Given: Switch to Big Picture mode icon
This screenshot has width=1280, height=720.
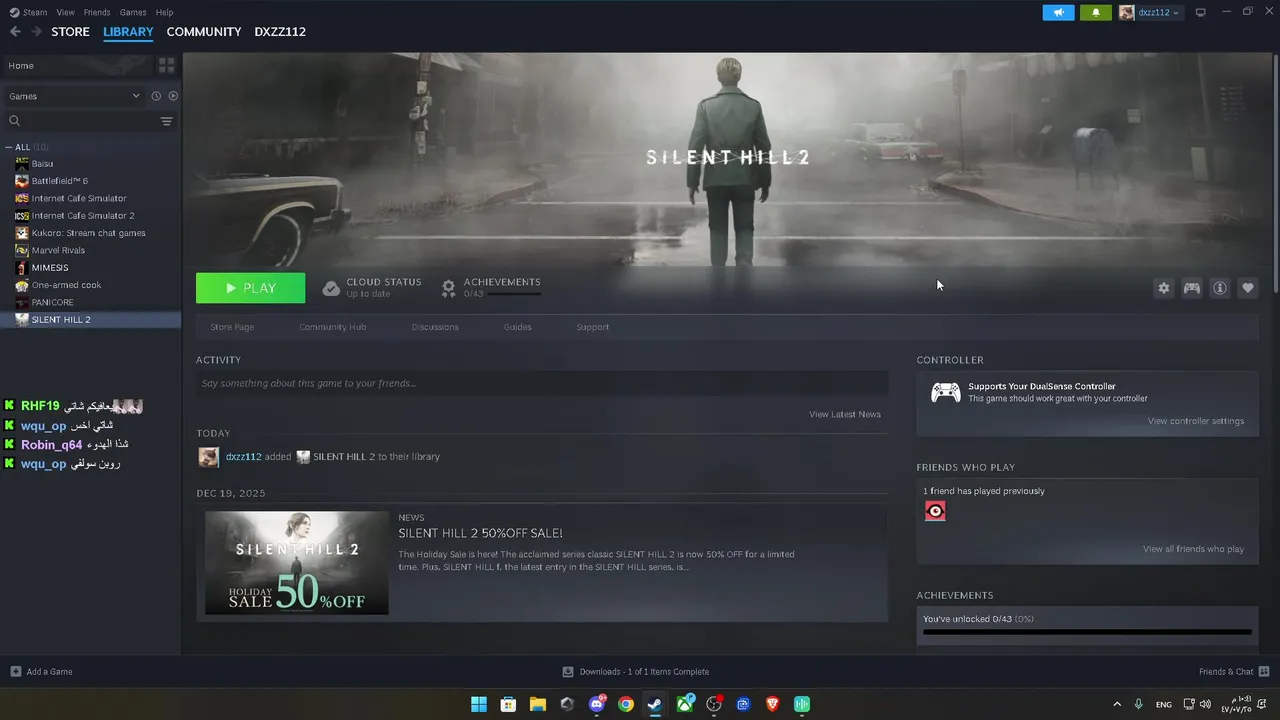Looking at the screenshot, I should 1200,12.
